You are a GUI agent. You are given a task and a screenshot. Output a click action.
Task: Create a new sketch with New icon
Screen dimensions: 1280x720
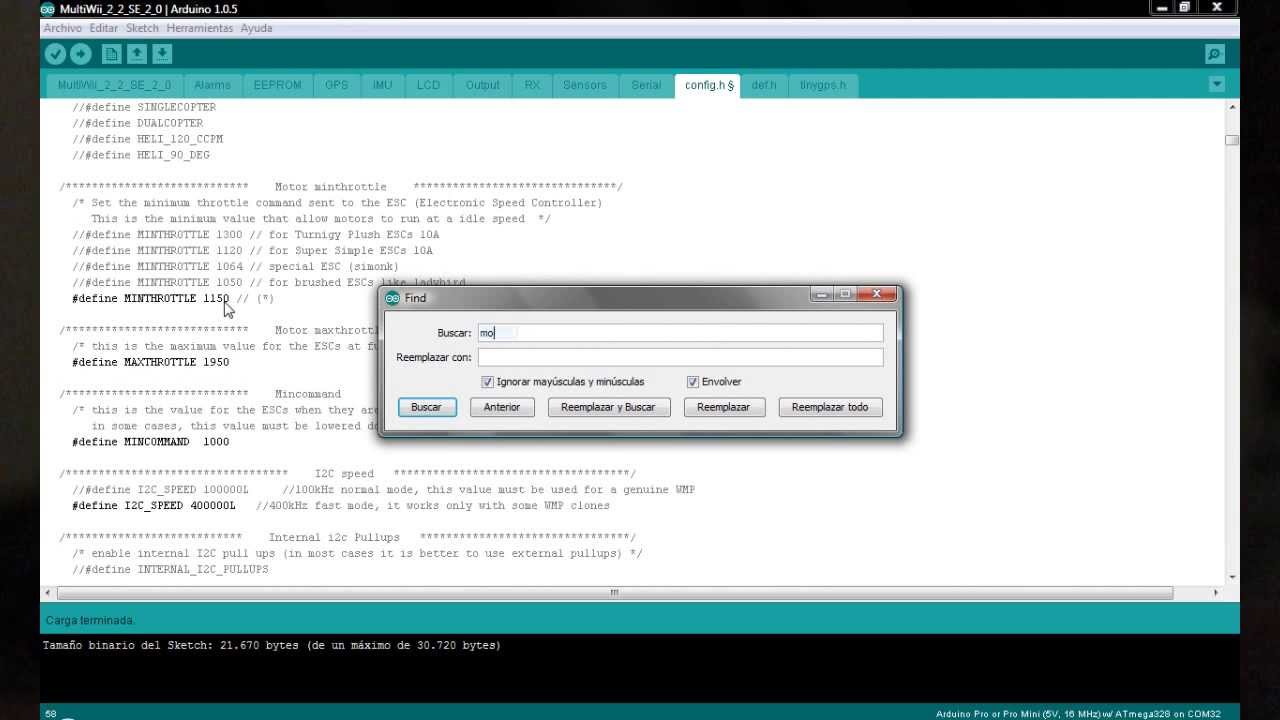click(x=111, y=54)
